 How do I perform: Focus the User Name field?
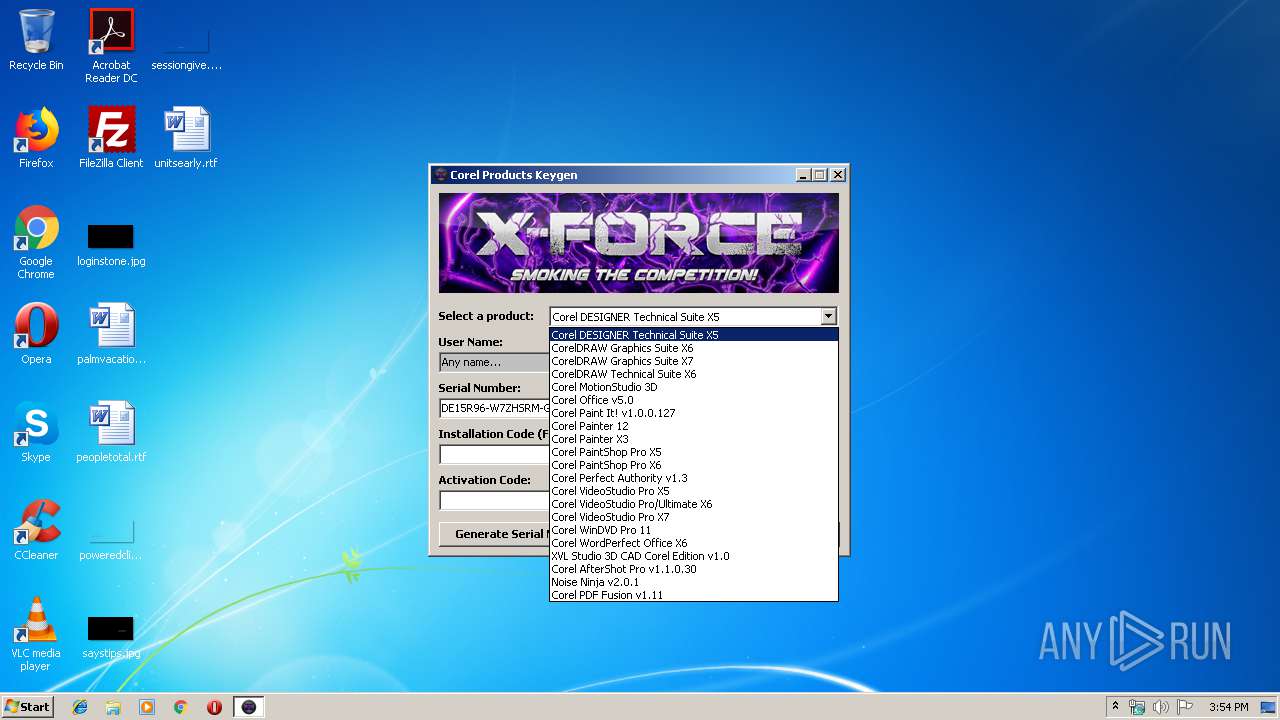click(495, 362)
